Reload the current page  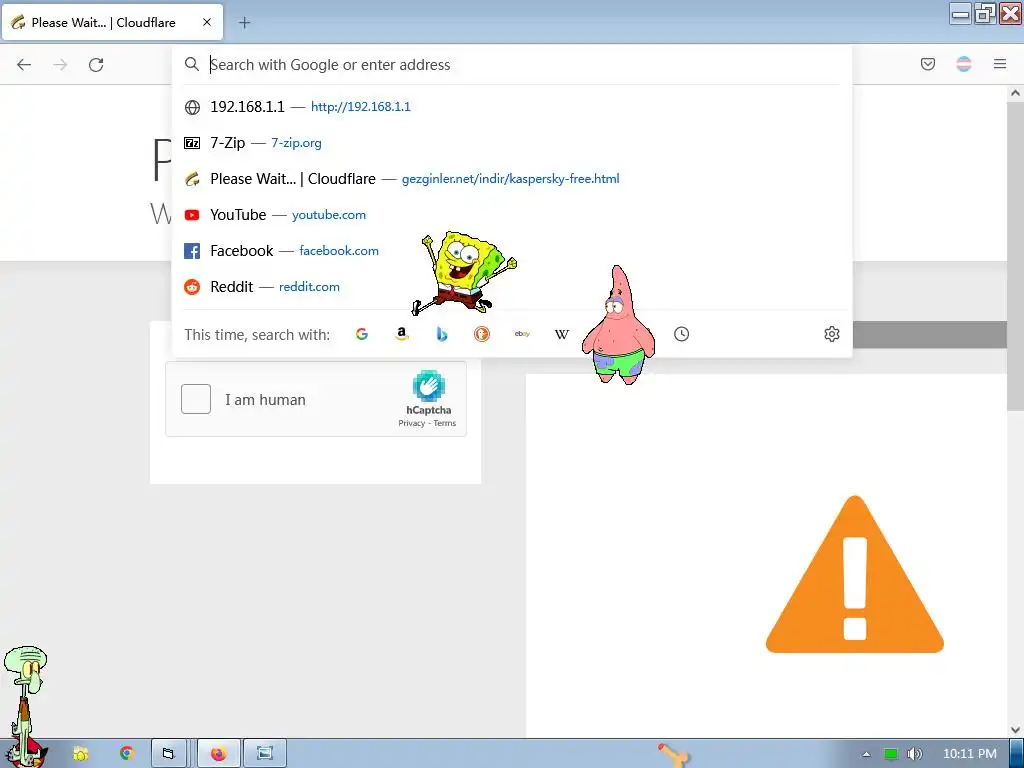click(x=96, y=64)
